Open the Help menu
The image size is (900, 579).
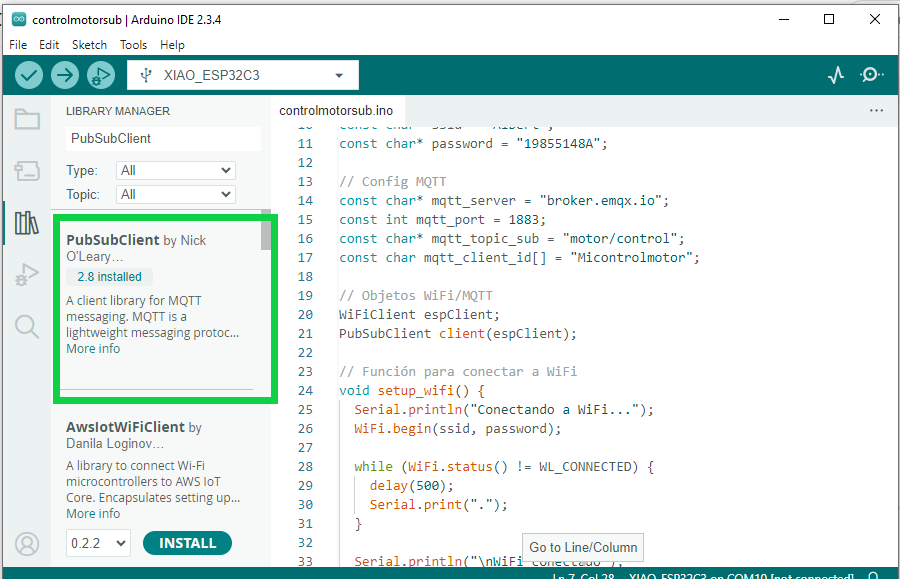coord(172,45)
